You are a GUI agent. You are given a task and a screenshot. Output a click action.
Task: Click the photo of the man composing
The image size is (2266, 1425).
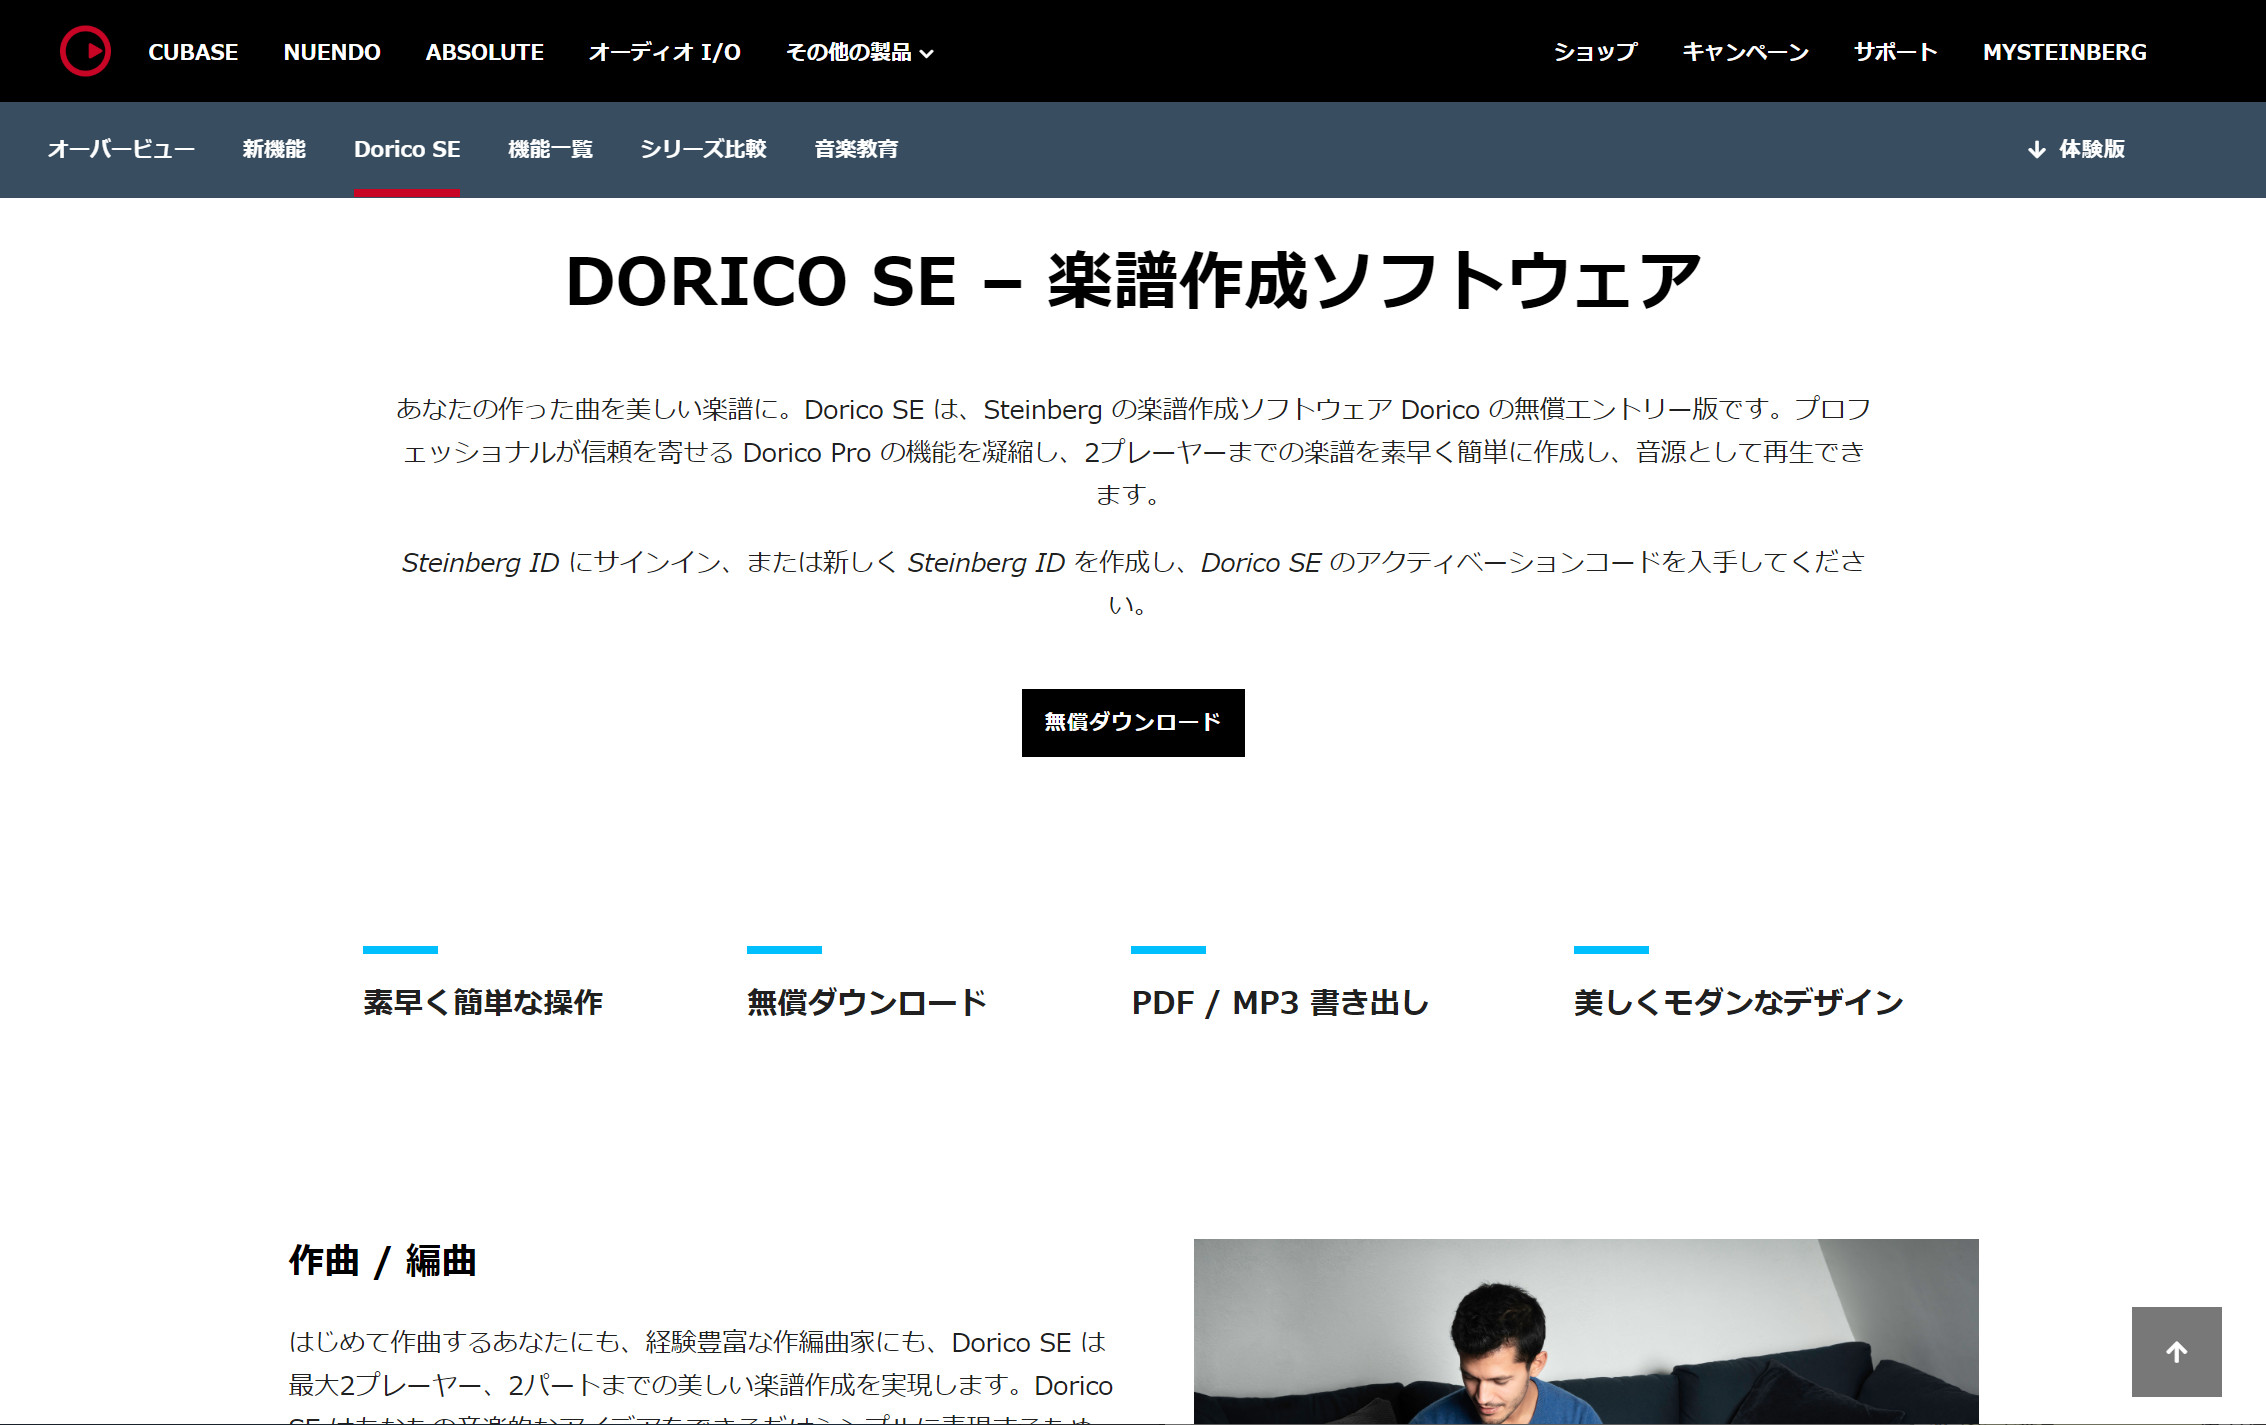(x=1586, y=1331)
